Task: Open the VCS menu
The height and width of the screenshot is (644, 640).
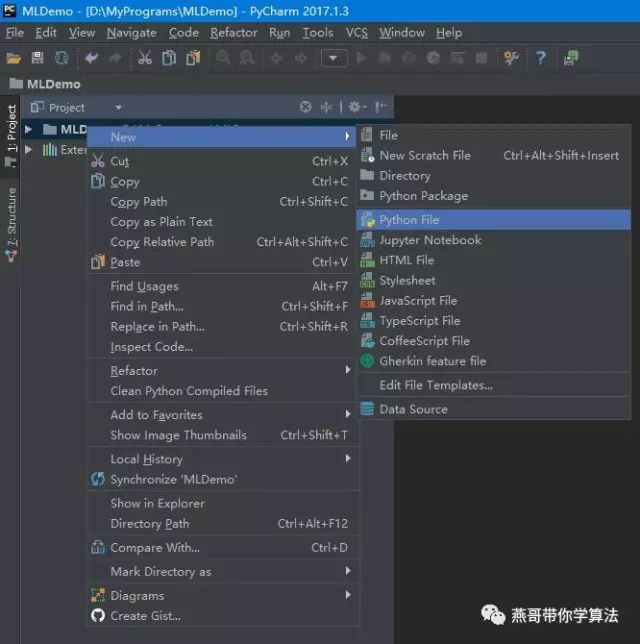Action: point(357,32)
